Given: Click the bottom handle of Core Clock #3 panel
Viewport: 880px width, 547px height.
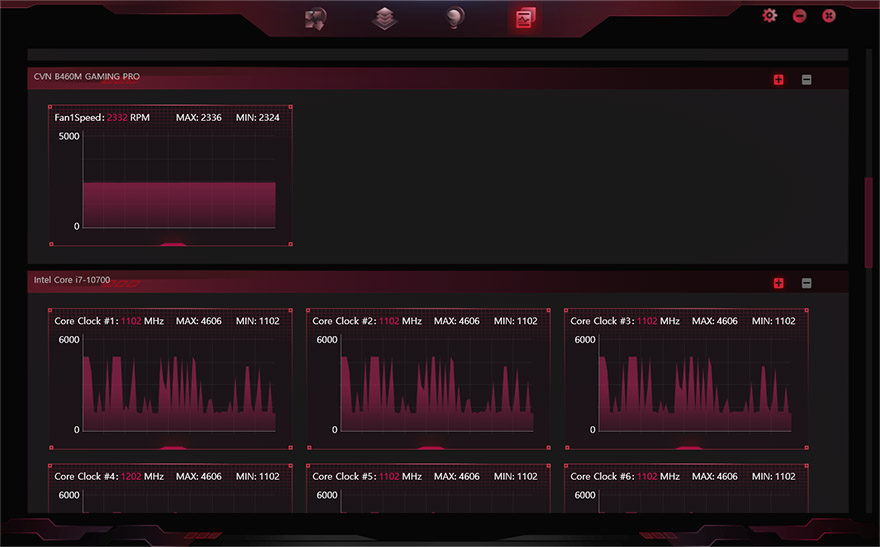Looking at the screenshot, I should click(689, 447).
